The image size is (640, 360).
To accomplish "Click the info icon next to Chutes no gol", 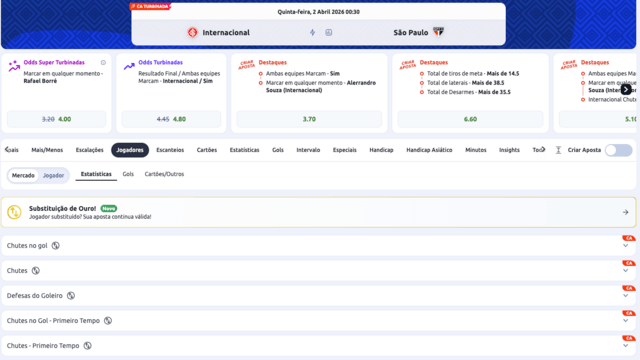I will pos(56,246).
